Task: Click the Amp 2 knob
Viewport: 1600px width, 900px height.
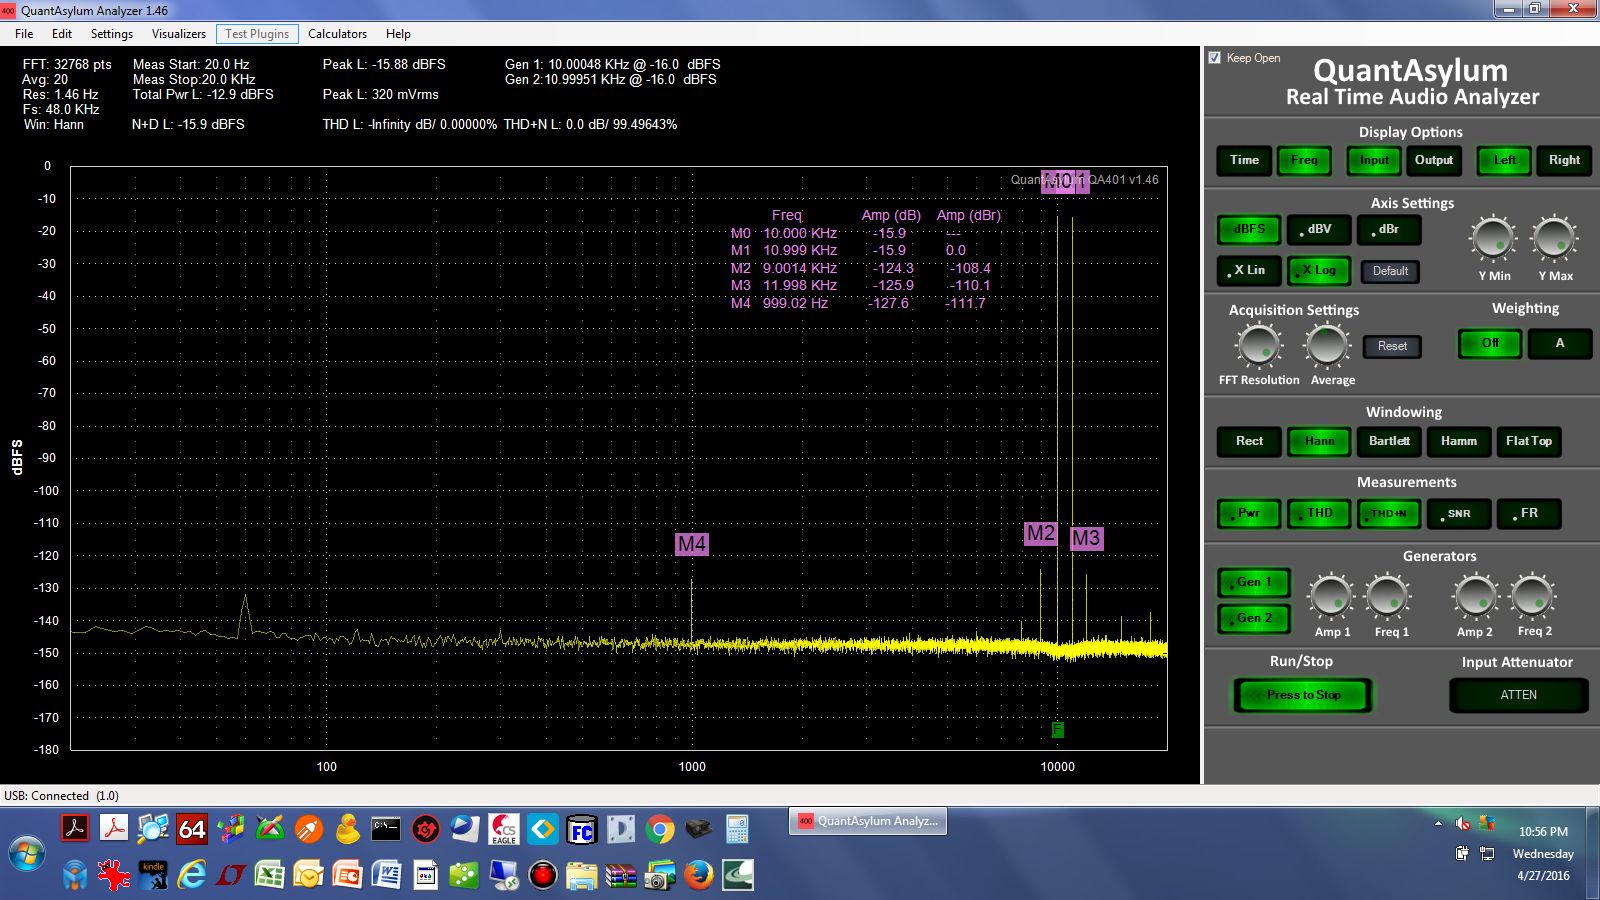Action: click(x=1475, y=597)
